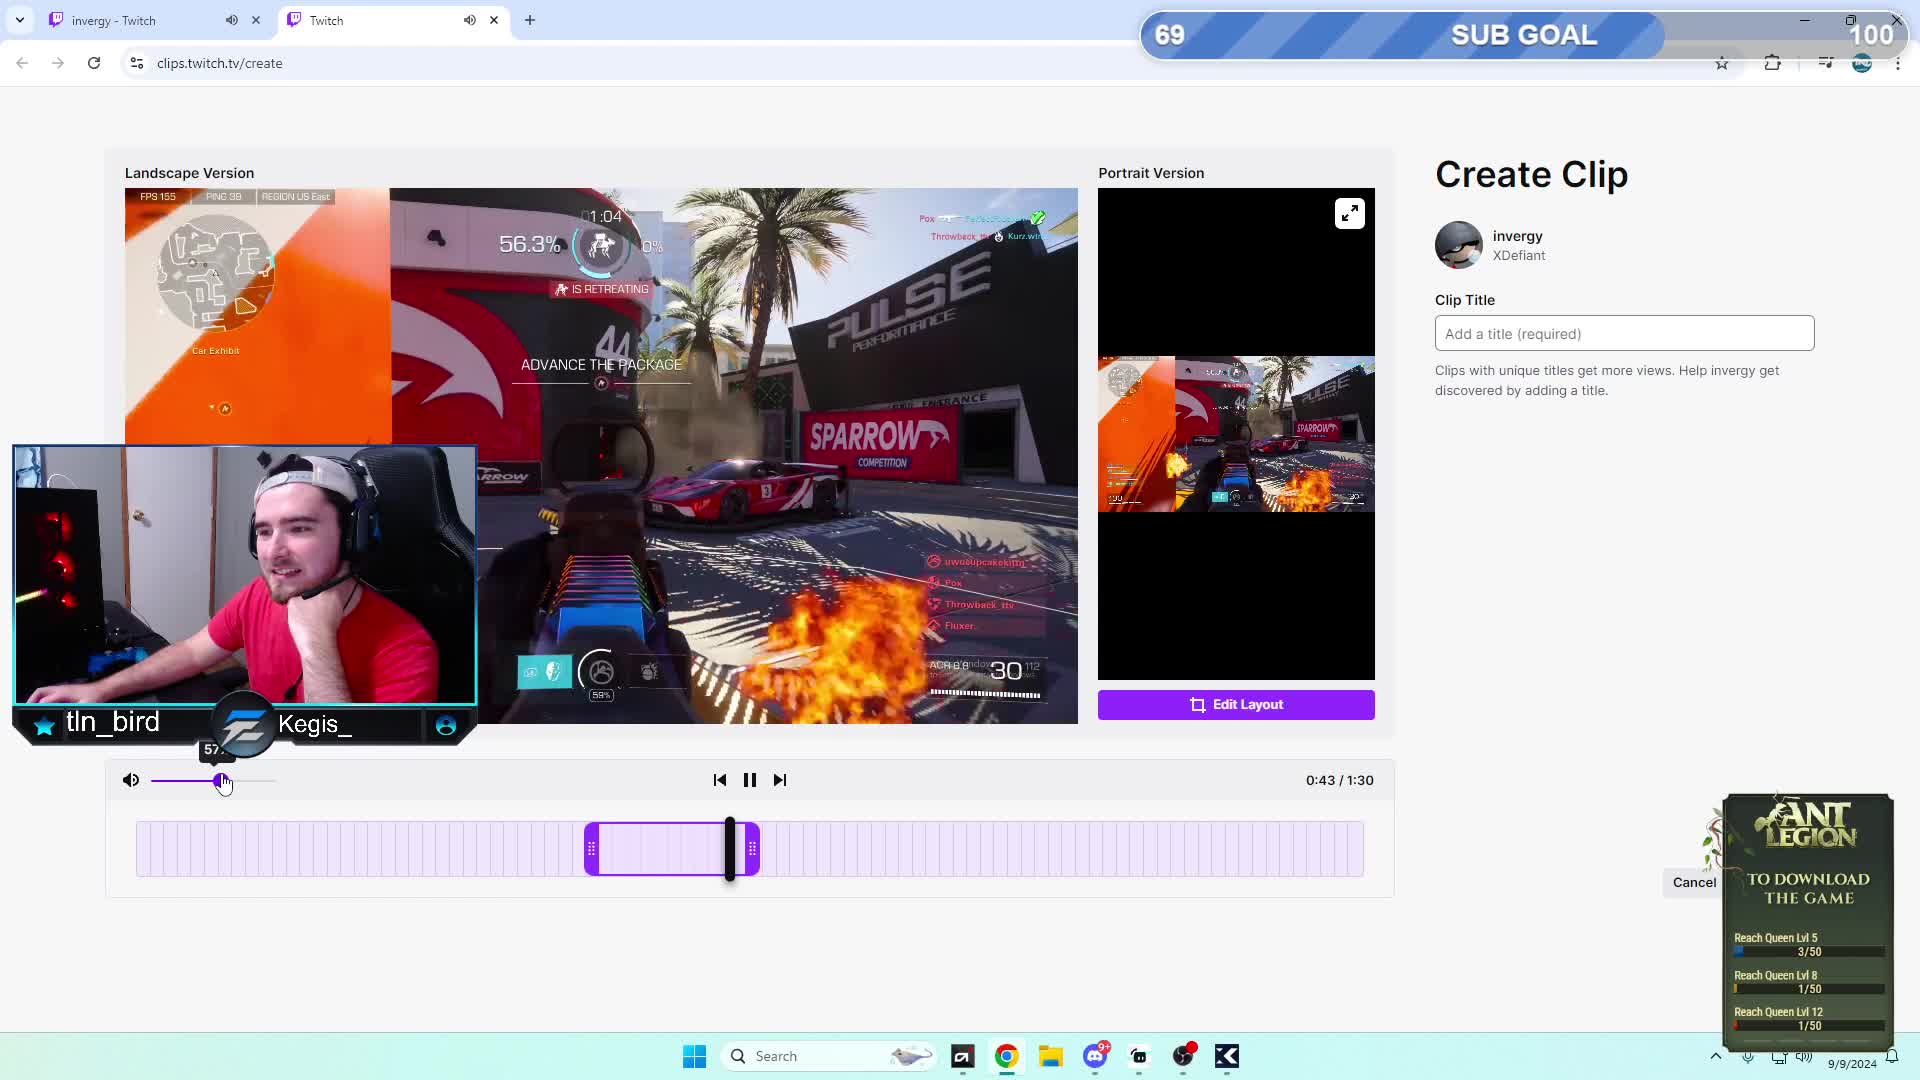Image resolution: width=1920 pixels, height=1080 pixels.
Task: Reload the clips page
Action: tap(94, 63)
